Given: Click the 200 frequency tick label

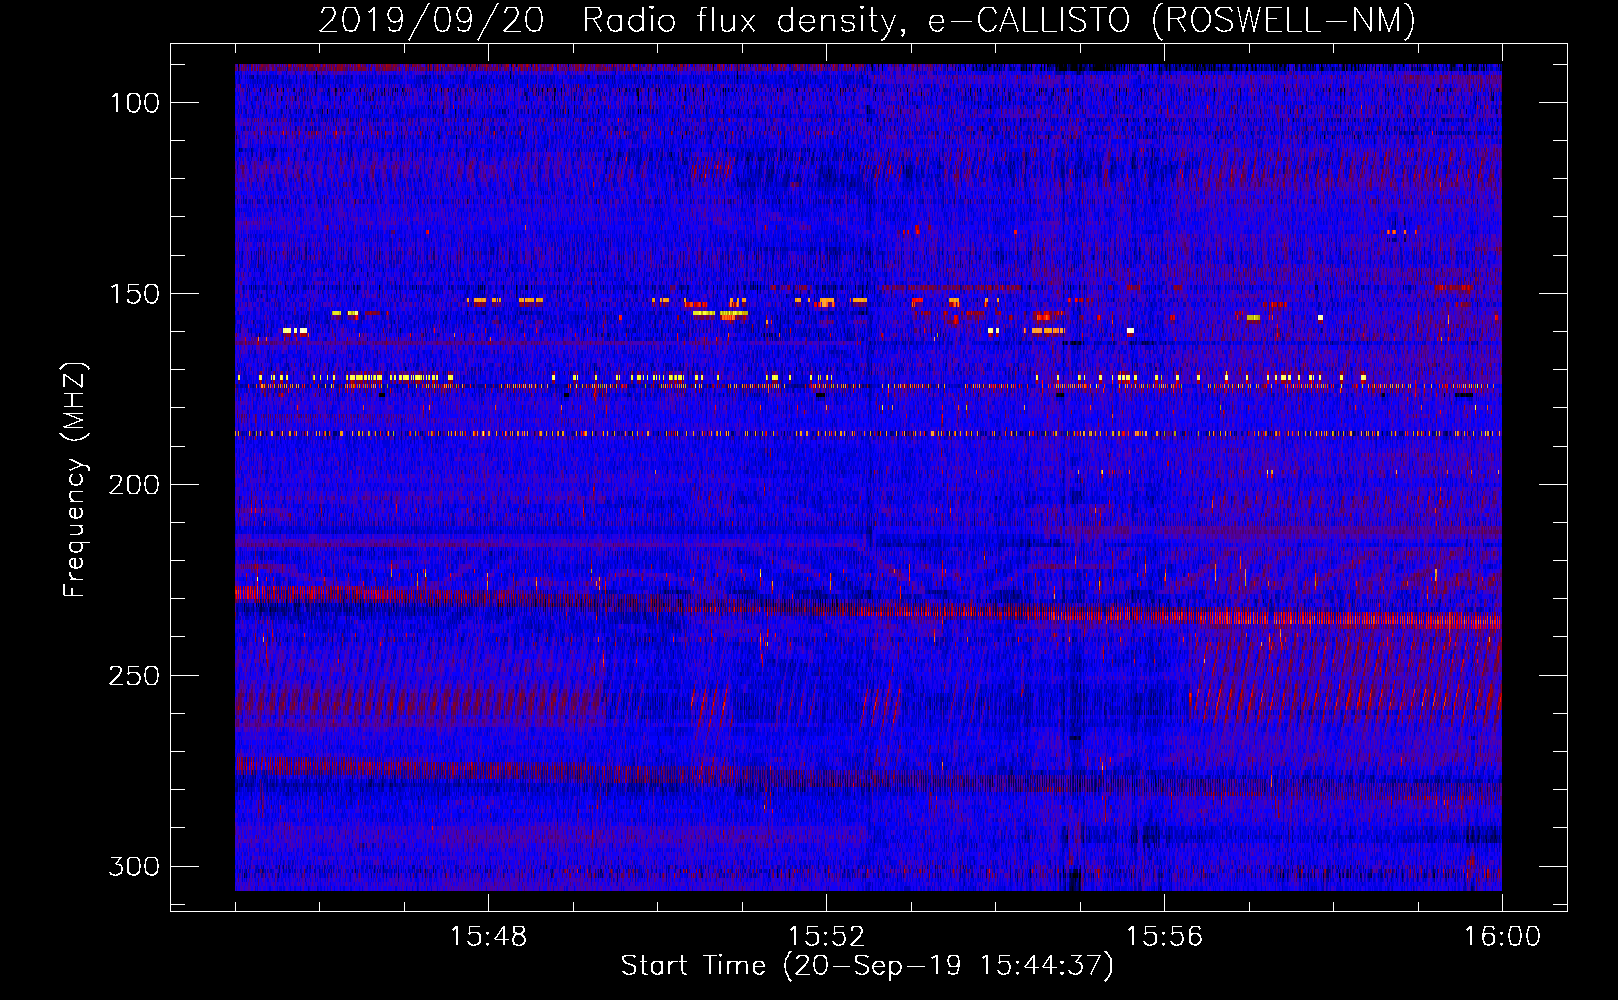Looking at the screenshot, I should click(135, 485).
